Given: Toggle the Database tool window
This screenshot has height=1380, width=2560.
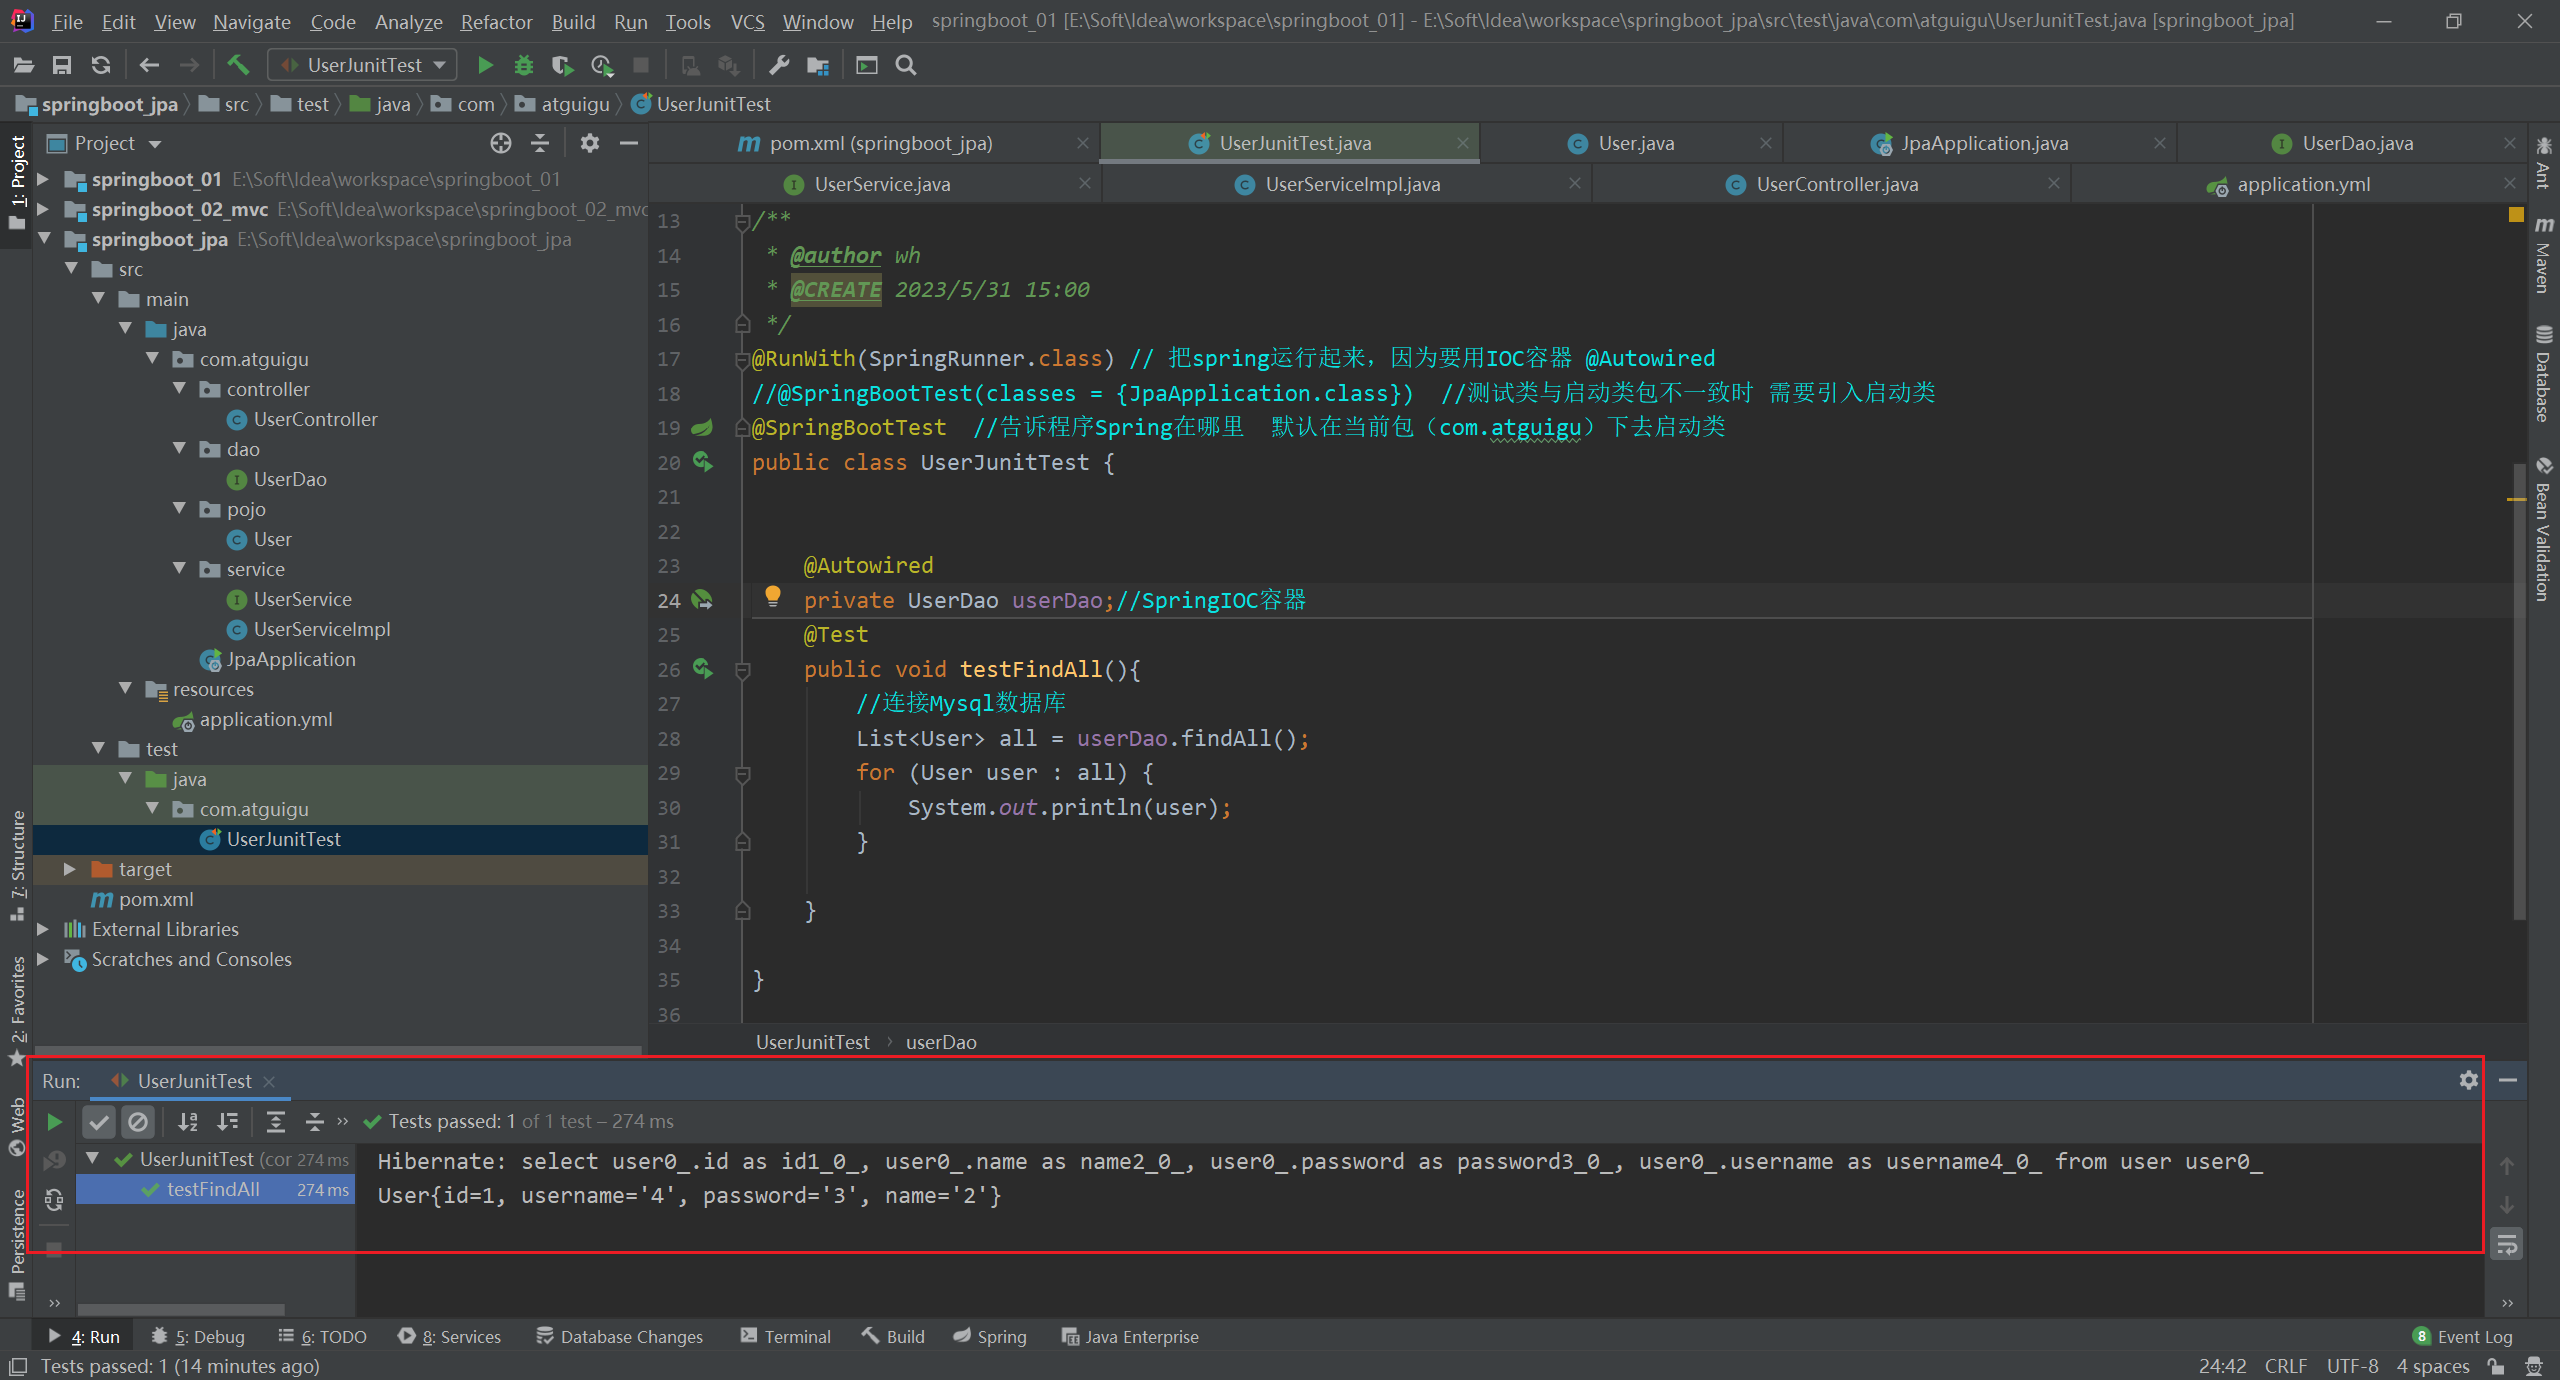Looking at the screenshot, I should pyautogui.click(x=2543, y=375).
